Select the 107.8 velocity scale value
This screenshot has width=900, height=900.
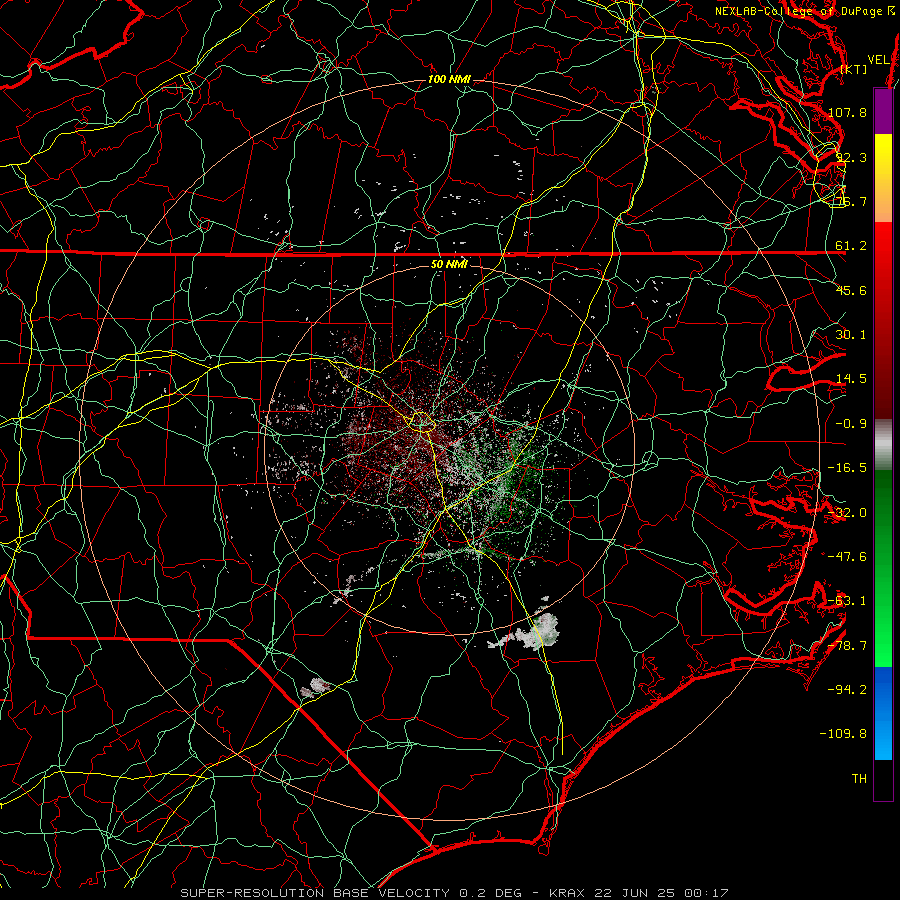pos(847,112)
